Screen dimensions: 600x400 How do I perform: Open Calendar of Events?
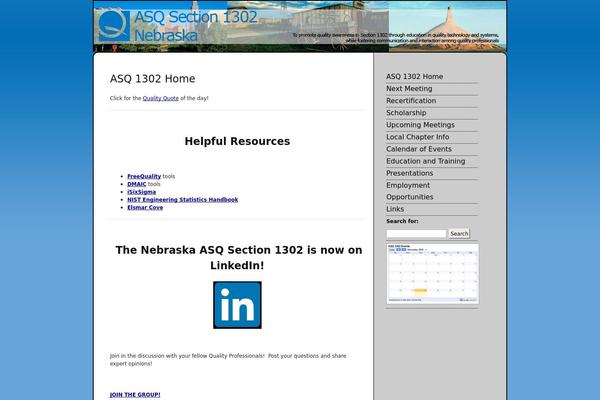[419, 149]
